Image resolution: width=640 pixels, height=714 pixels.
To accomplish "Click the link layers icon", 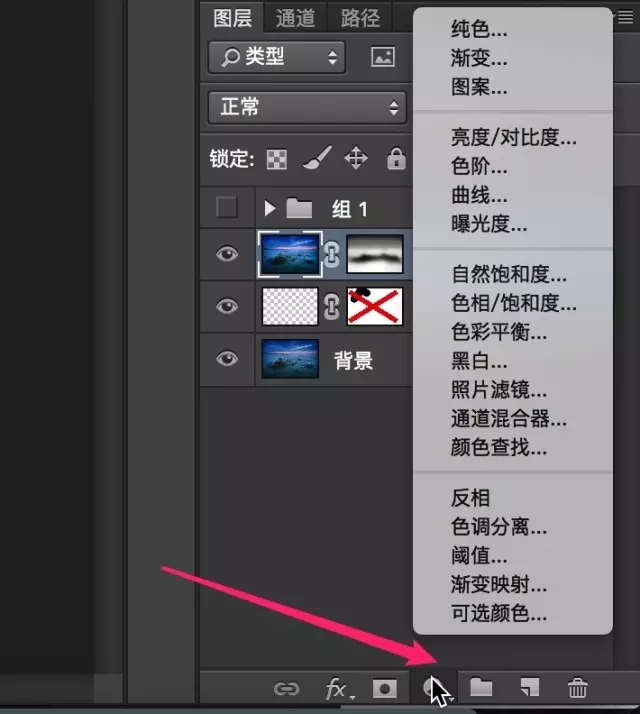I will point(287,688).
